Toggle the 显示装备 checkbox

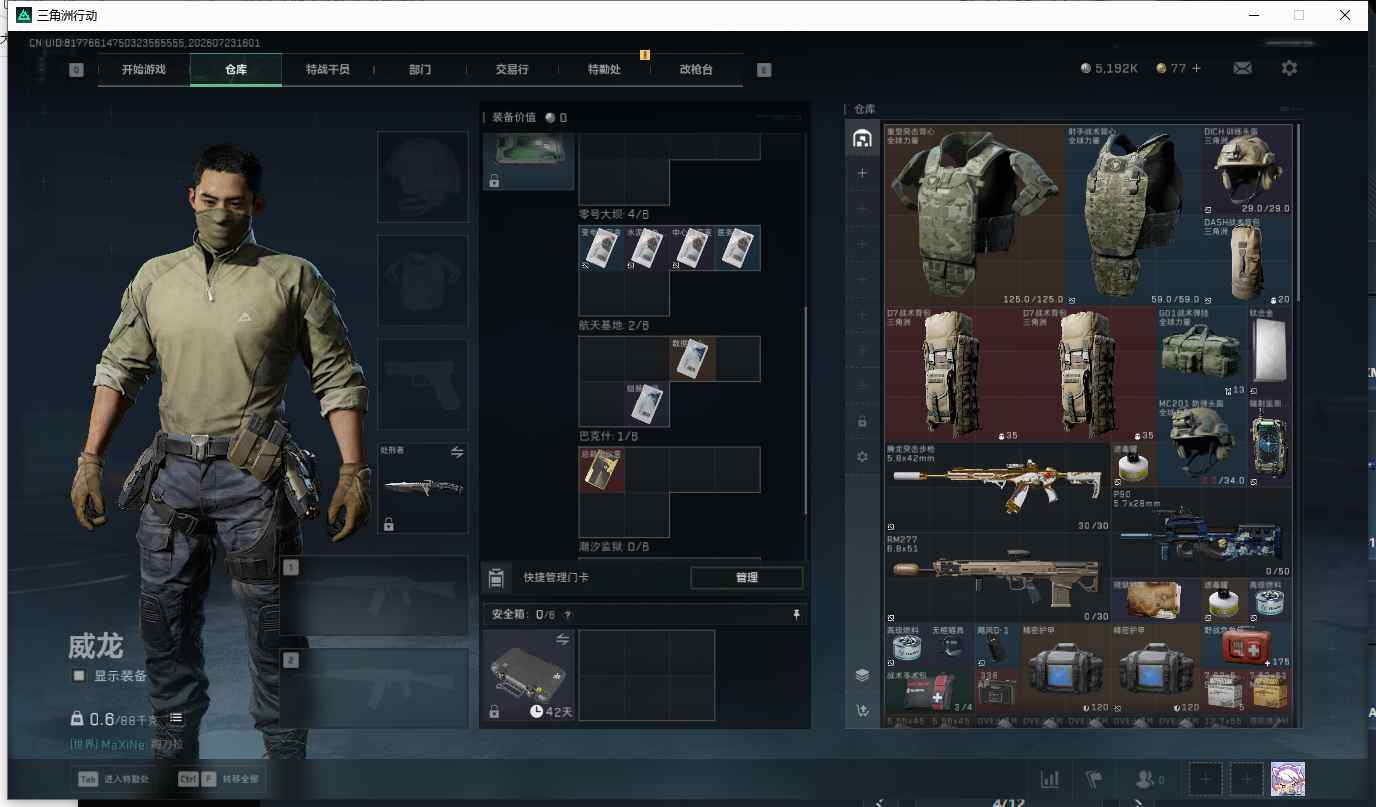pyautogui.click(x=79, y=676)
